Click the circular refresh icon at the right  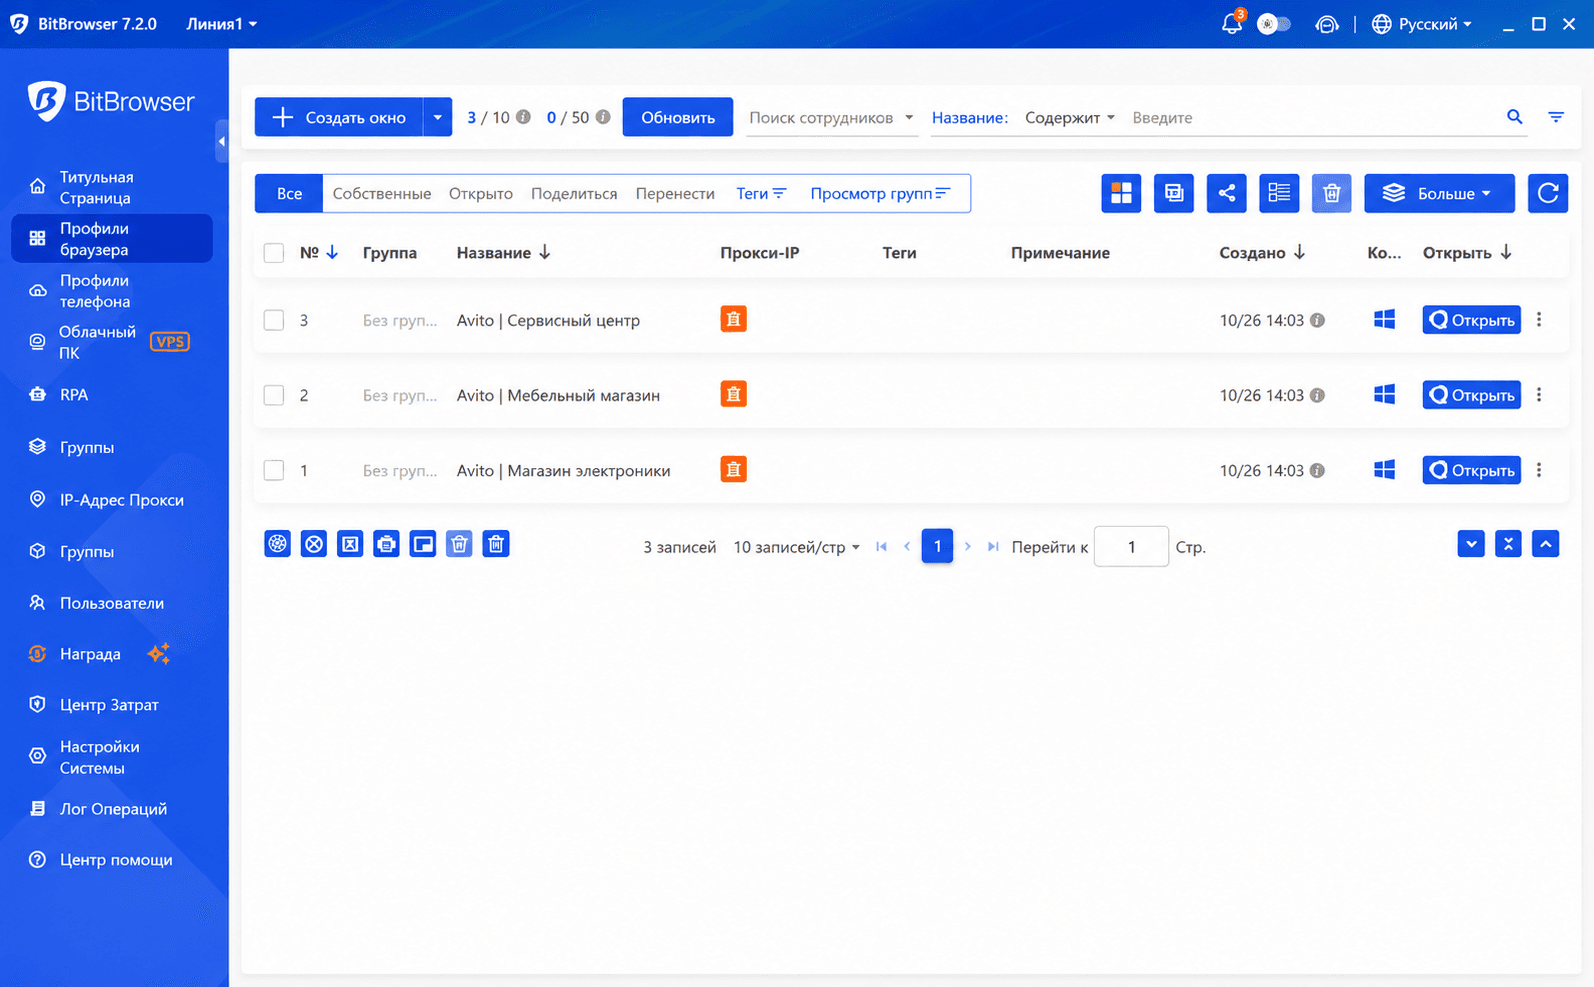point(1547,193)
